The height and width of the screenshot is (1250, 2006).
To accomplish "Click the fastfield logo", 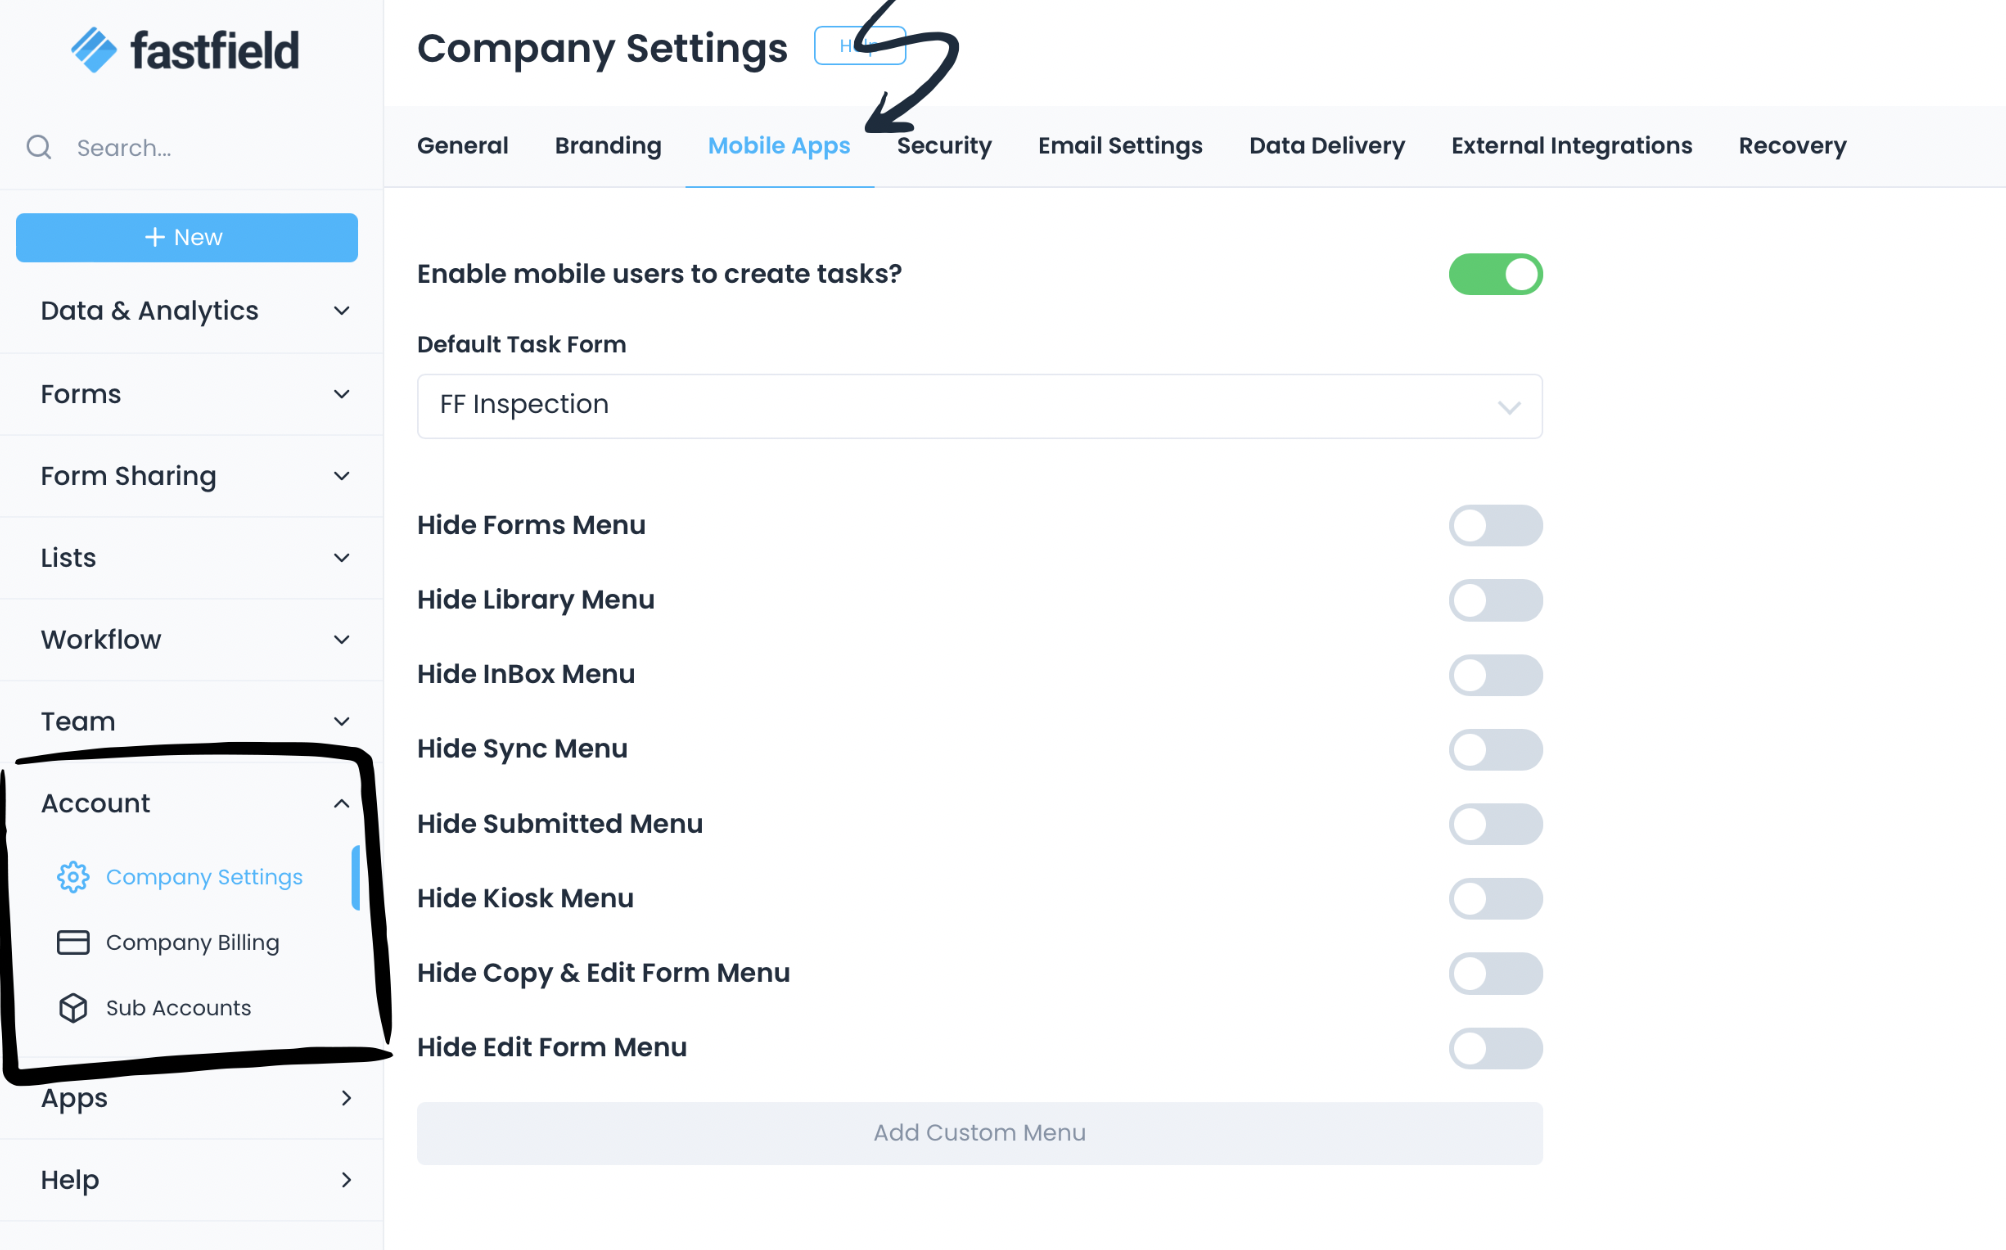I will (x=186, y=49).
